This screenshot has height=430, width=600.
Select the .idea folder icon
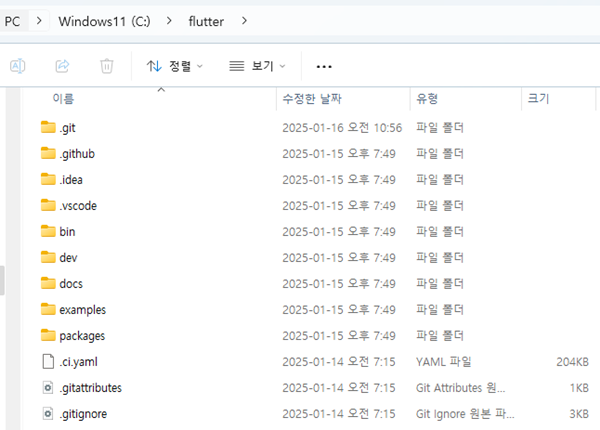48,179
